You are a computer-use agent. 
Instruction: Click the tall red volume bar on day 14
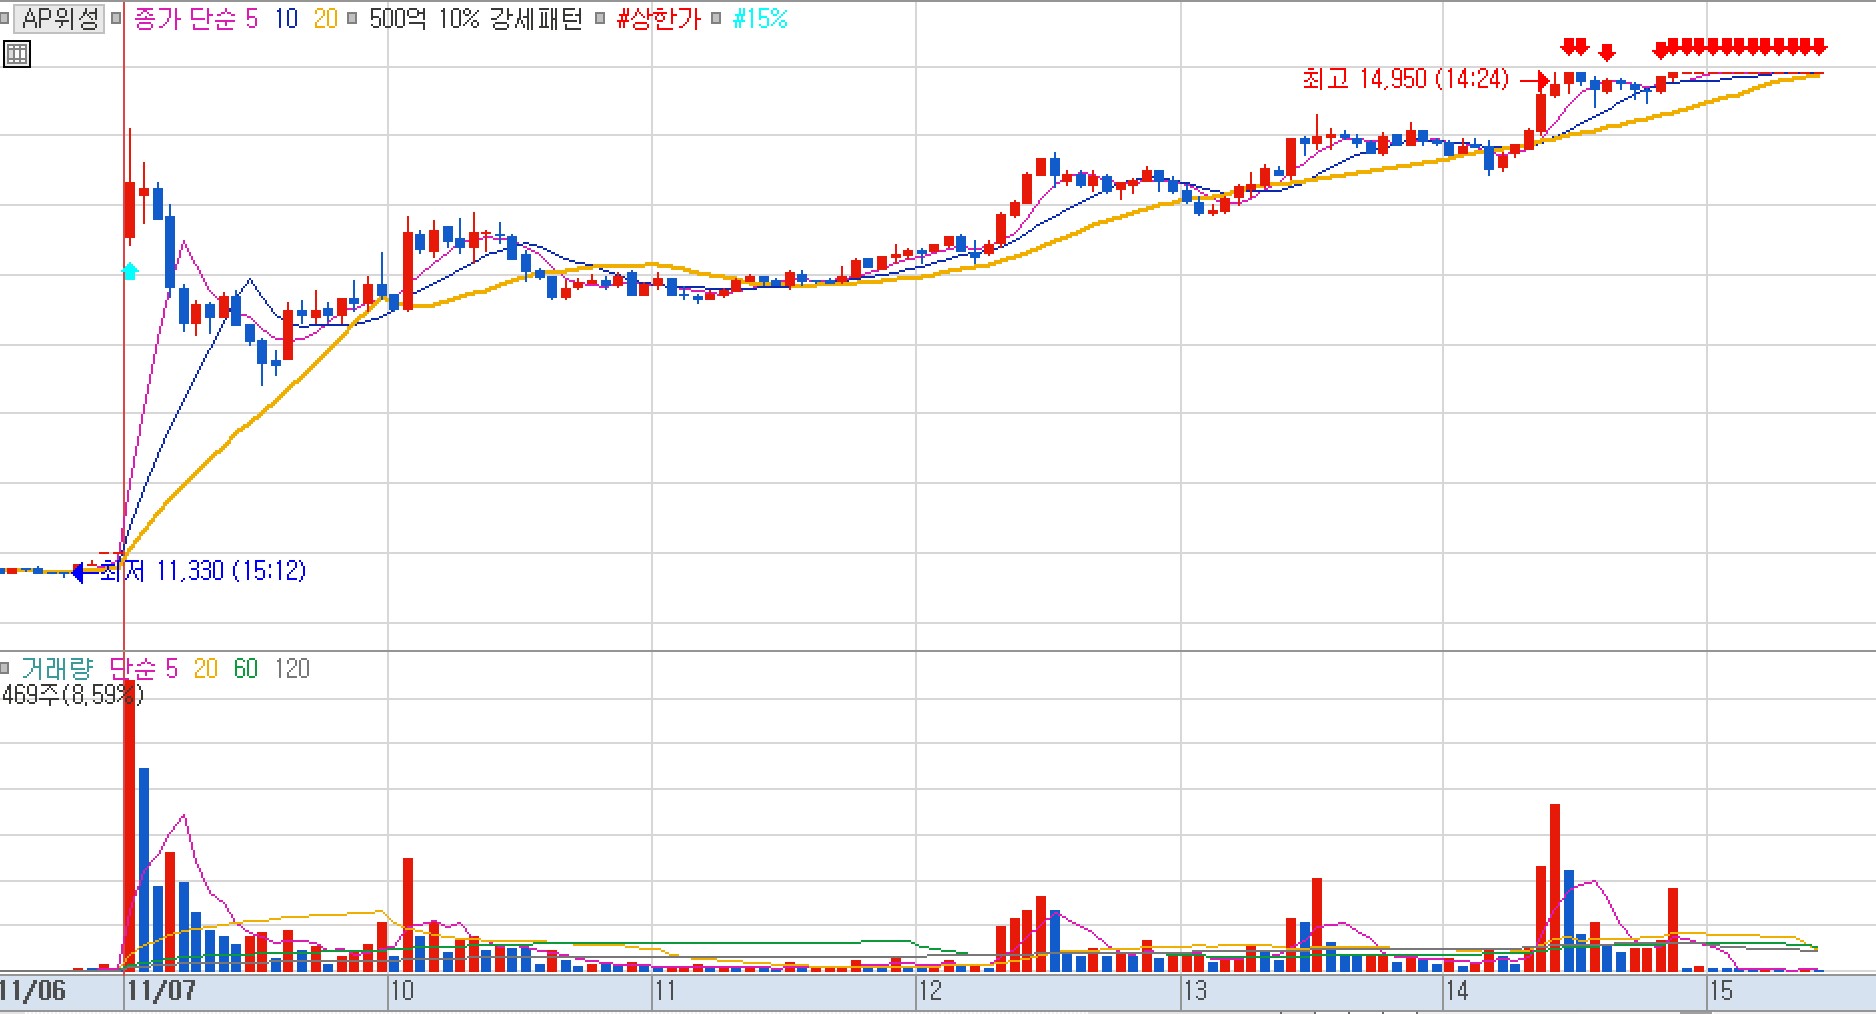click(1555, 887)
